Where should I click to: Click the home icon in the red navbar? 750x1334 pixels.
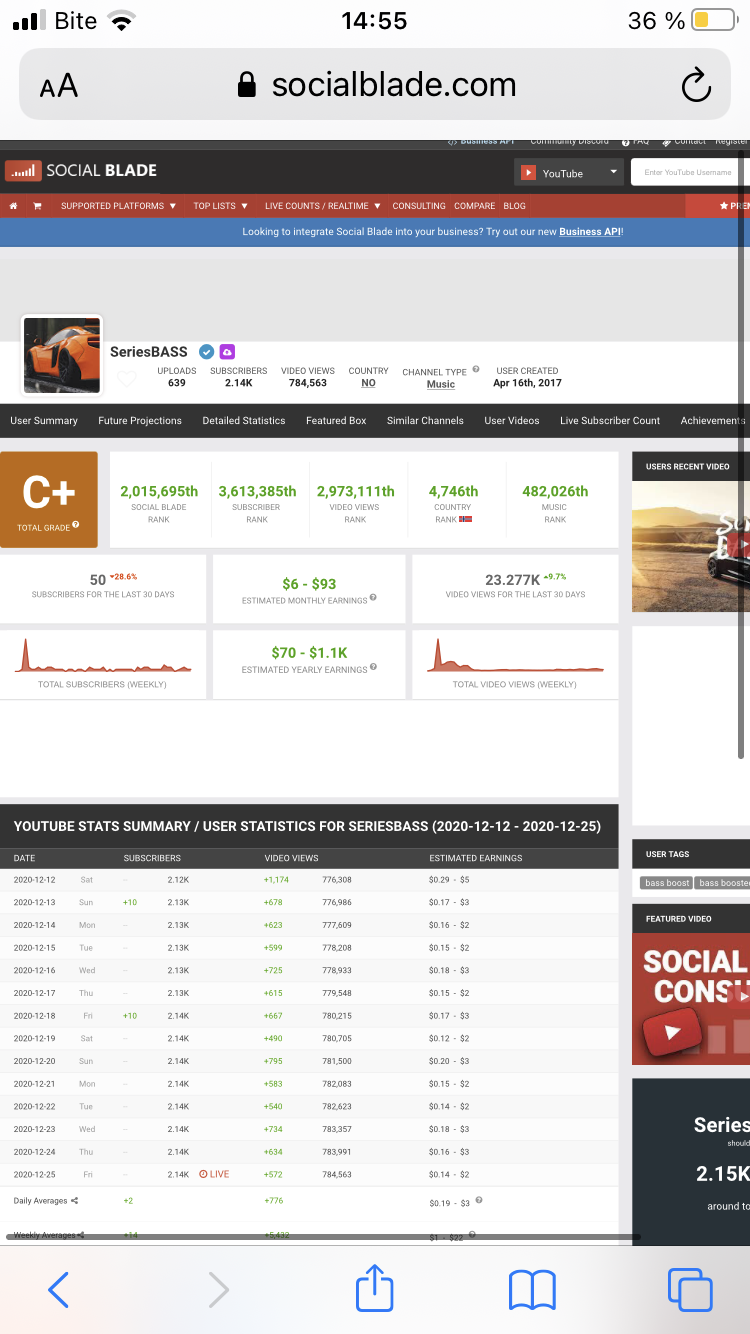(x=14, y=206)
